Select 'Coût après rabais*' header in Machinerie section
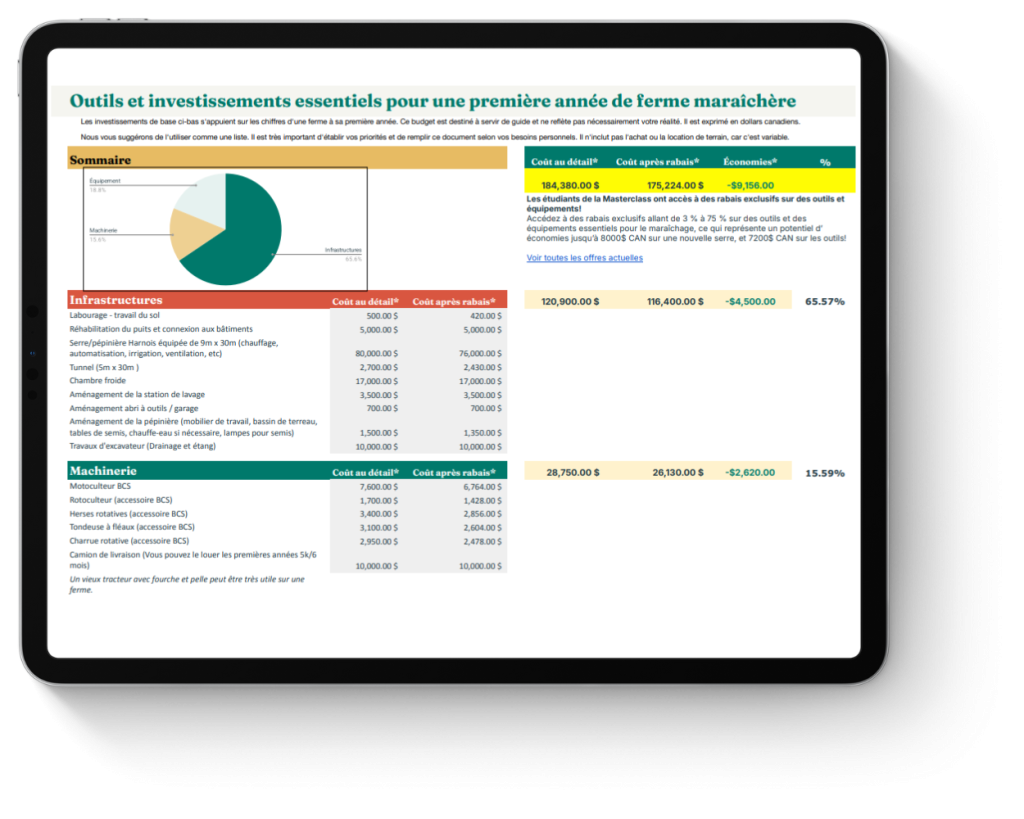This screenshot has width=1024, height=819. point(454,472)
